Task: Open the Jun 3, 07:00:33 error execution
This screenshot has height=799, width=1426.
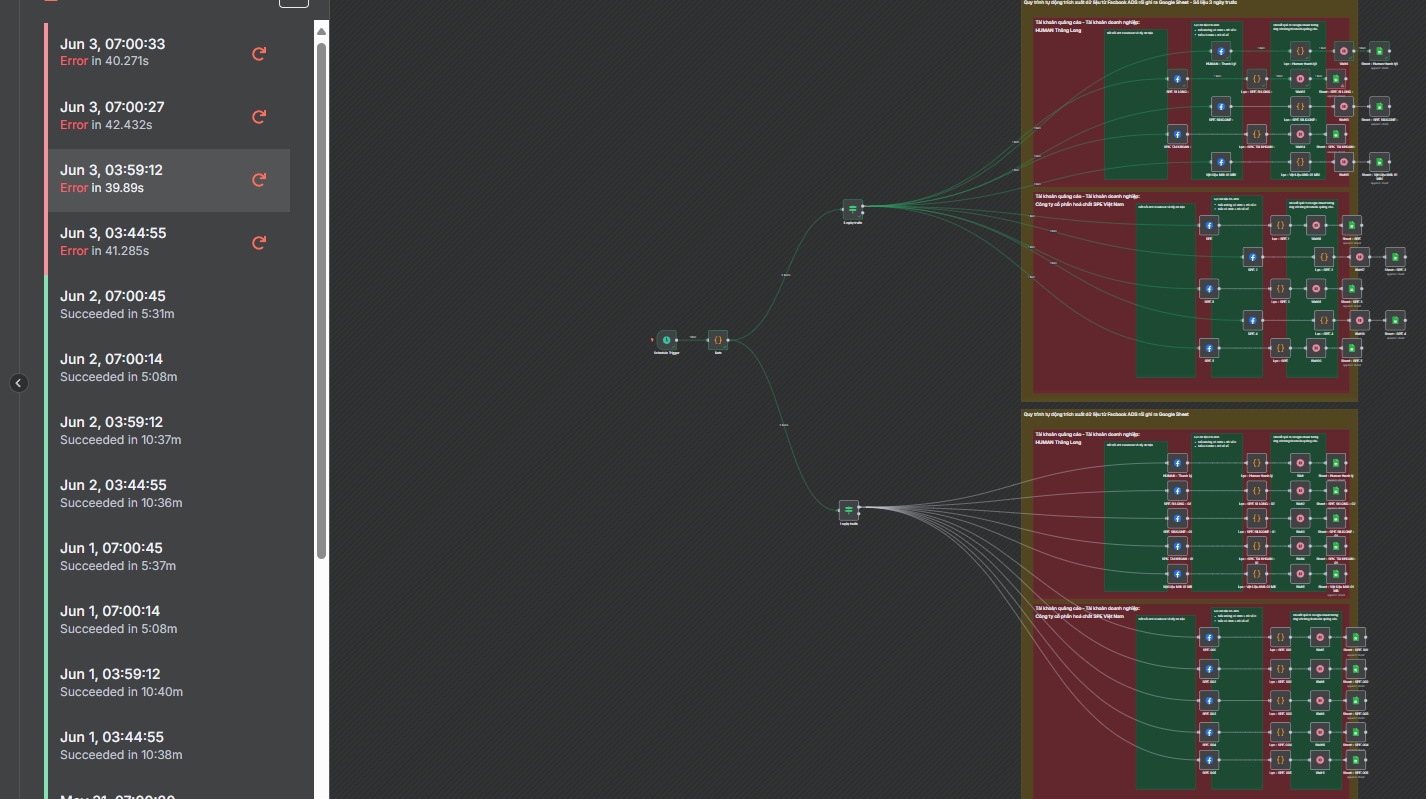Action: tap(168, 53)
